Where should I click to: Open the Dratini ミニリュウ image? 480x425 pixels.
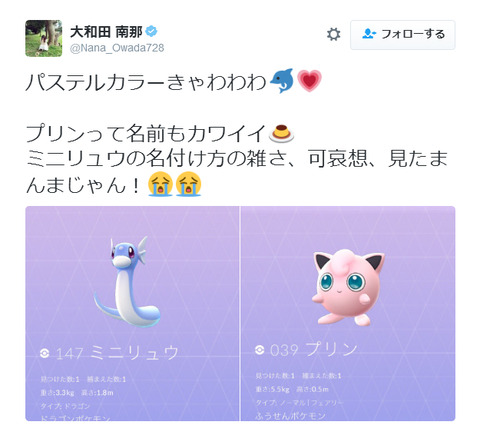(x=132, y=313)
